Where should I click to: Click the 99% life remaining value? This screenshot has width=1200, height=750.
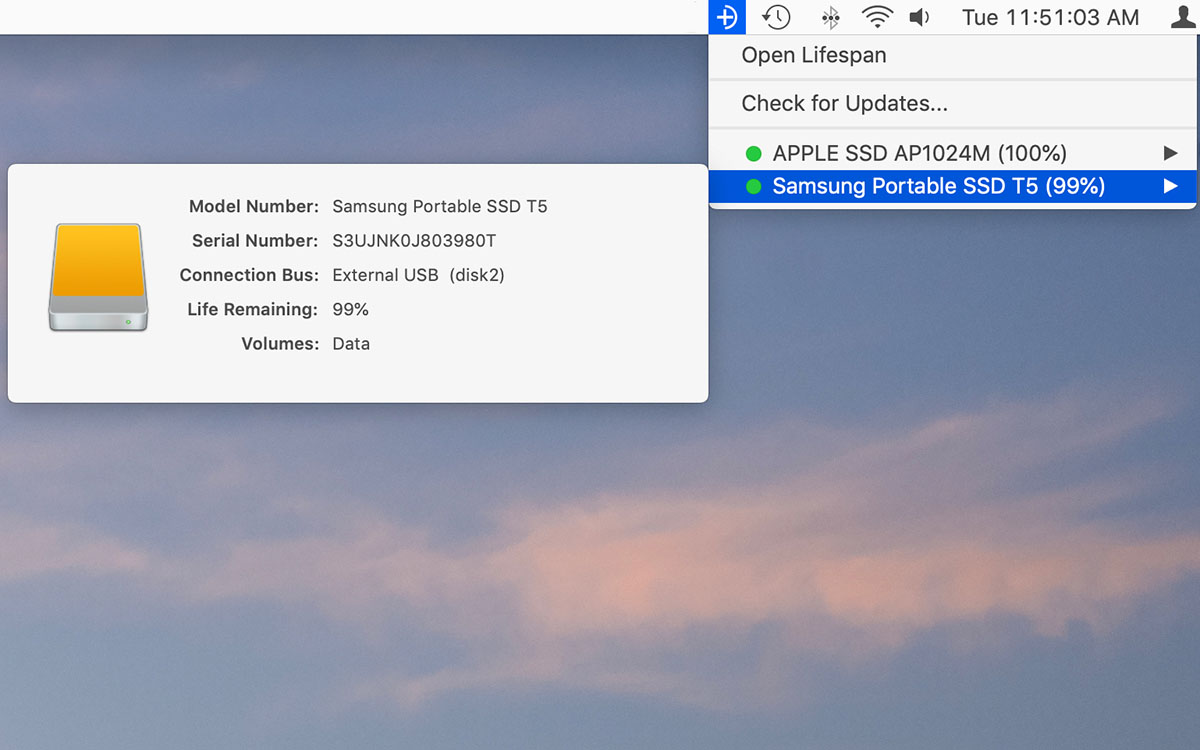pyautogui.click(x=351, y=309)
